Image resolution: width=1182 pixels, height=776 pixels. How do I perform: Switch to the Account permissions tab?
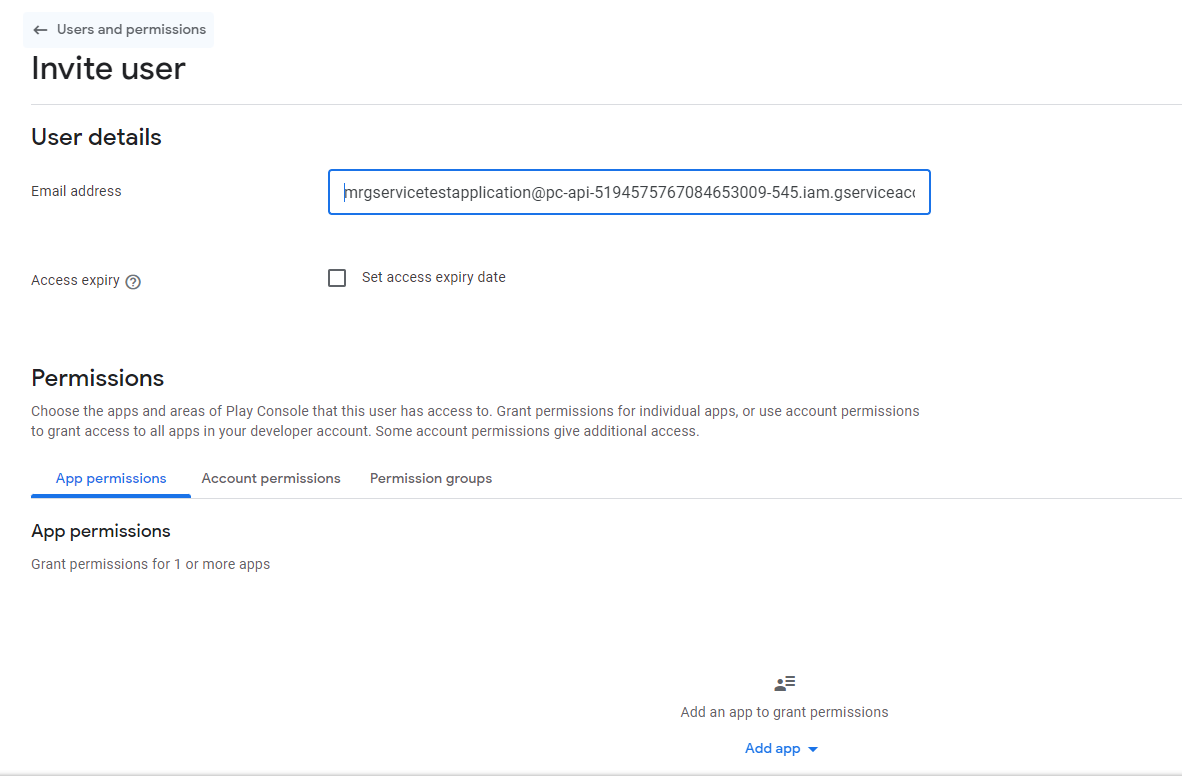click(x=270, y=478)
